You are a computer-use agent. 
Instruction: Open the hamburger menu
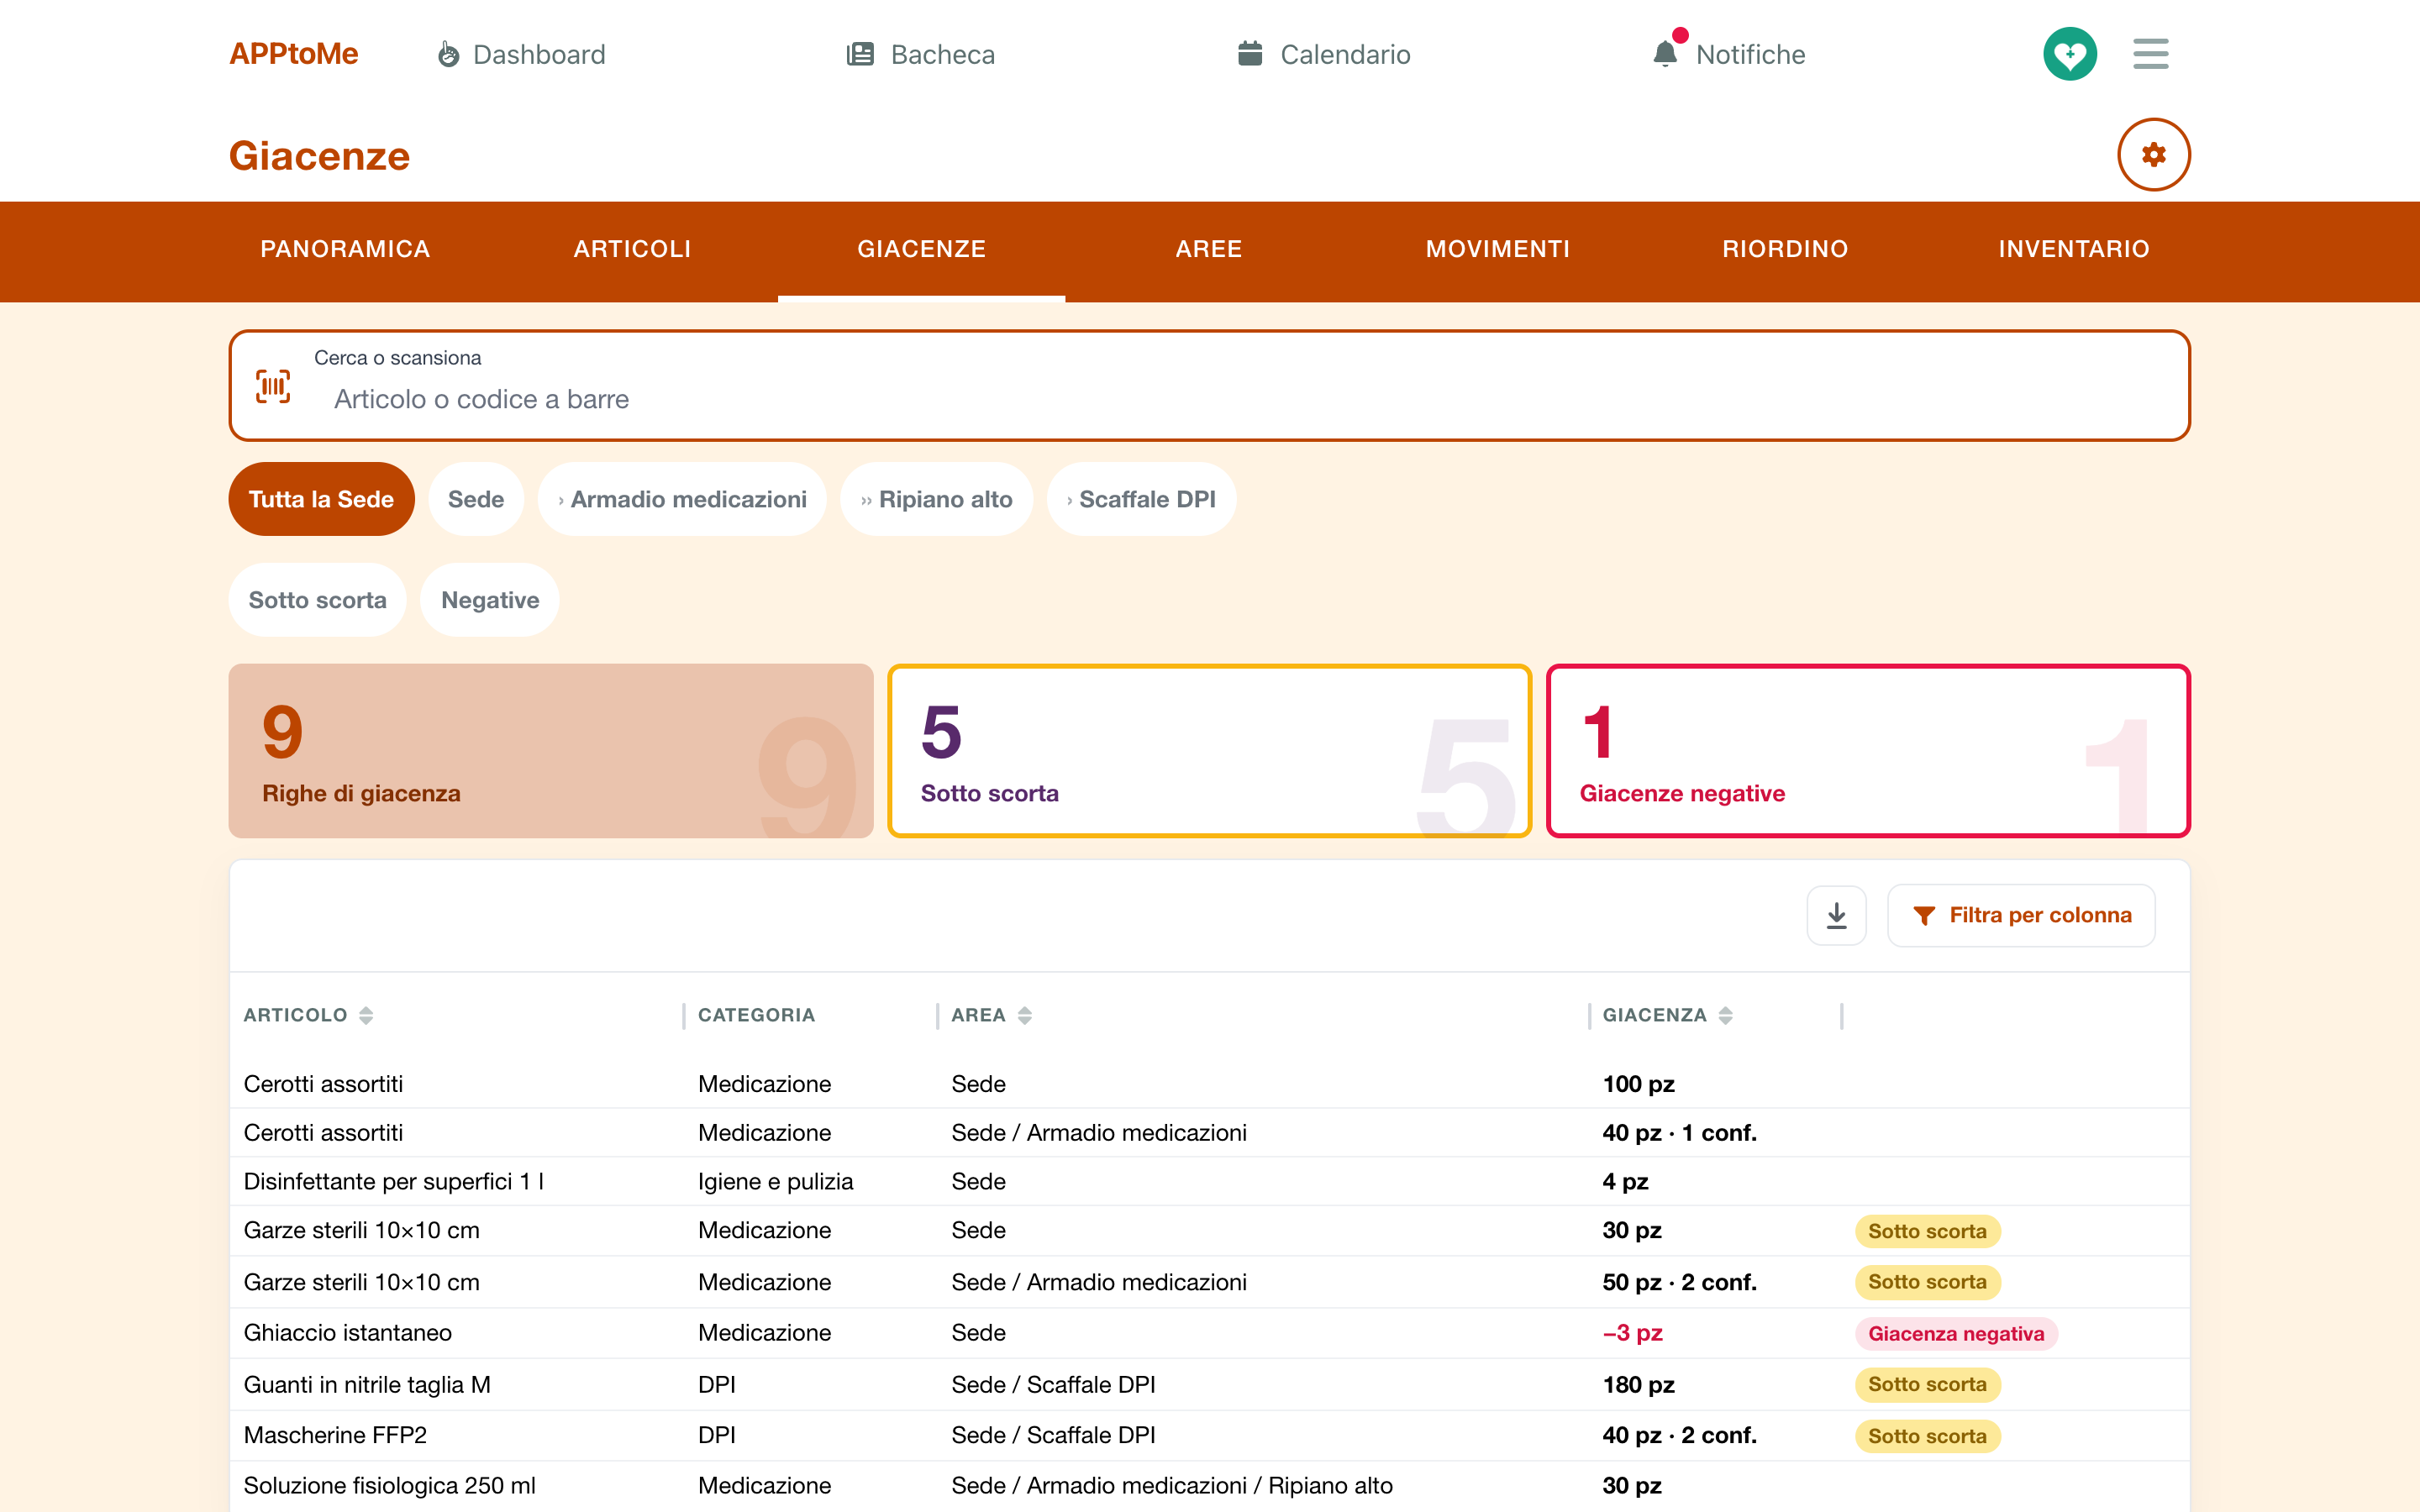[x=2150, y=54]
